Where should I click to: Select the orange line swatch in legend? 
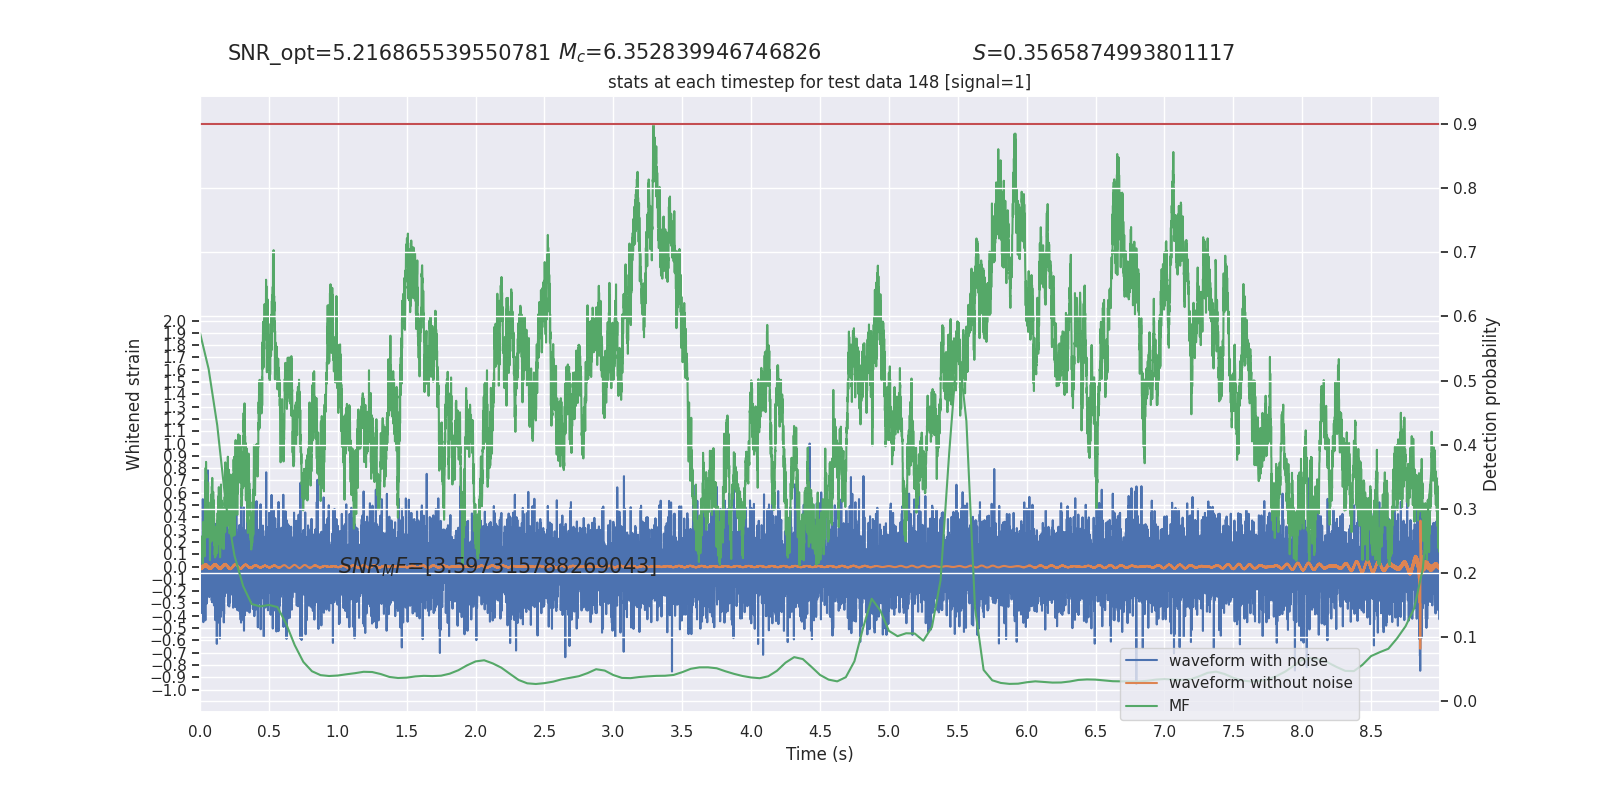click(1141, 683)
